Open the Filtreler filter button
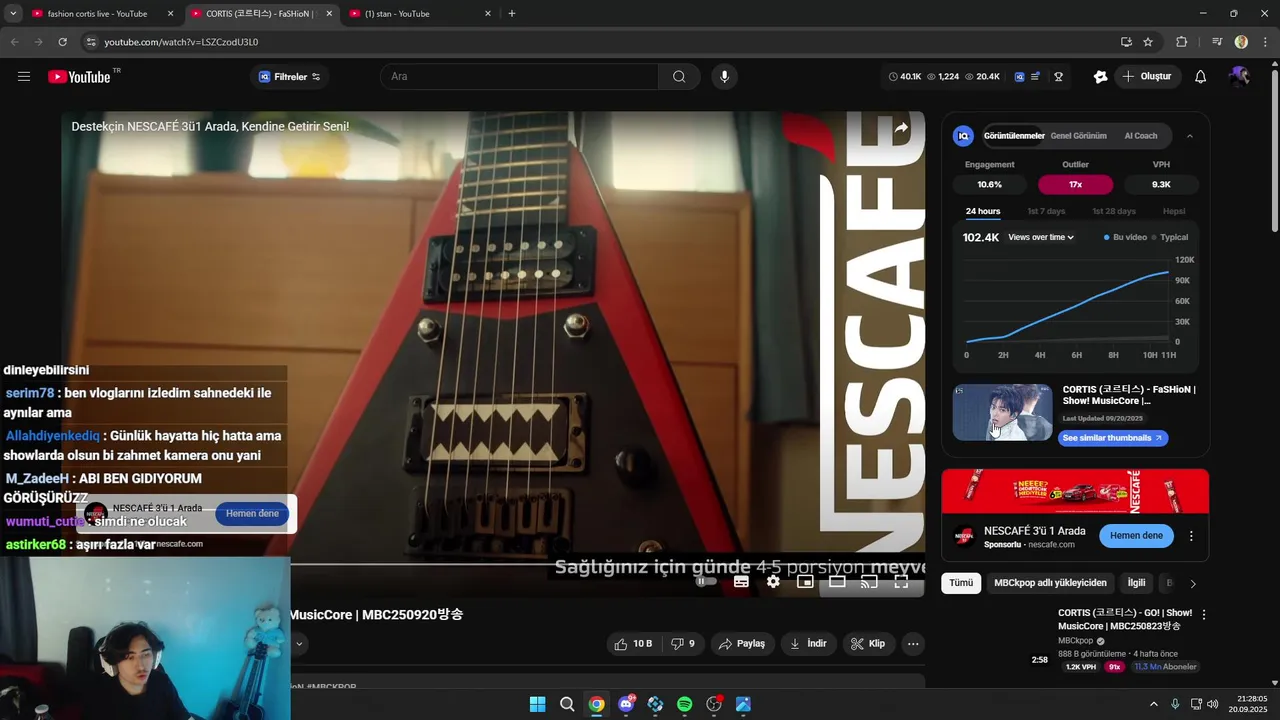Screen dimensions: 1280x720 tap(289, 77)
